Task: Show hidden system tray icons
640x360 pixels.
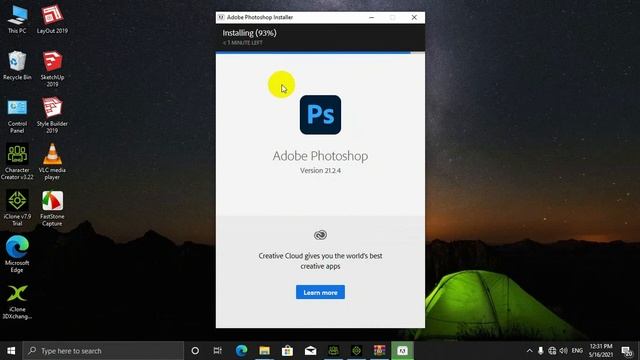Action: pyautogui.click(x=529, y=351)
